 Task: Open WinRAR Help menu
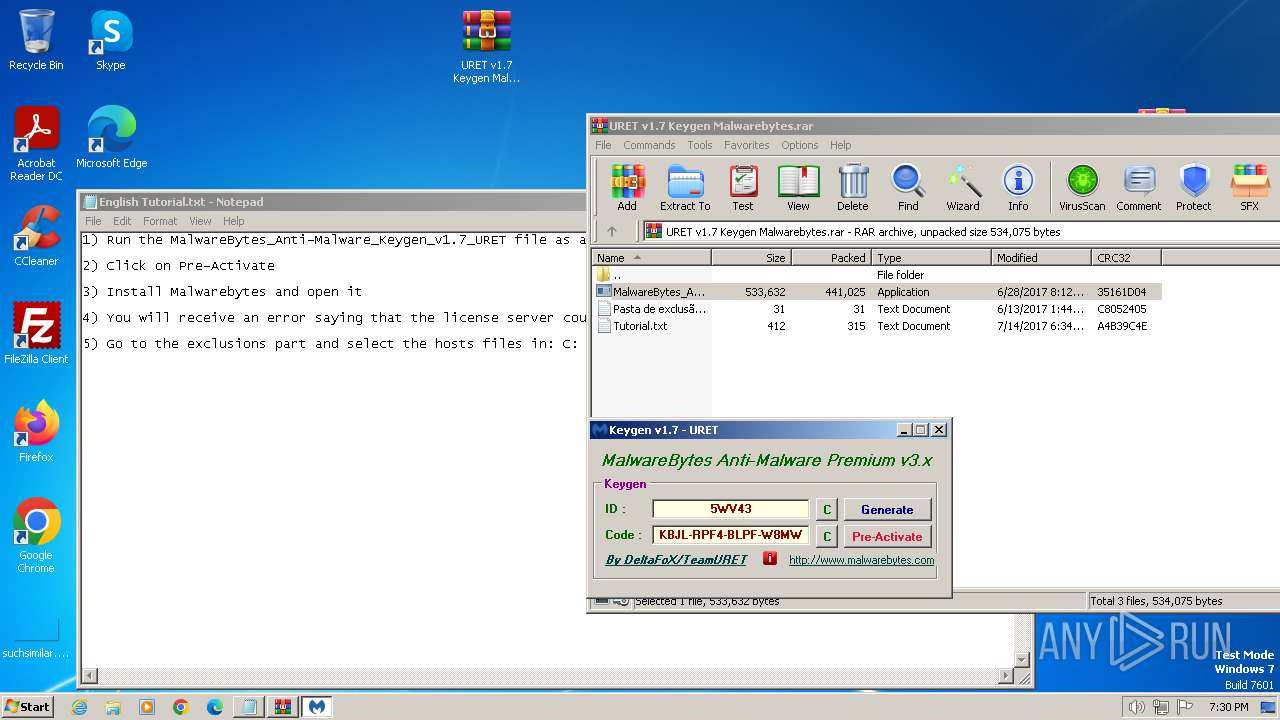click(x=841, y=145)
